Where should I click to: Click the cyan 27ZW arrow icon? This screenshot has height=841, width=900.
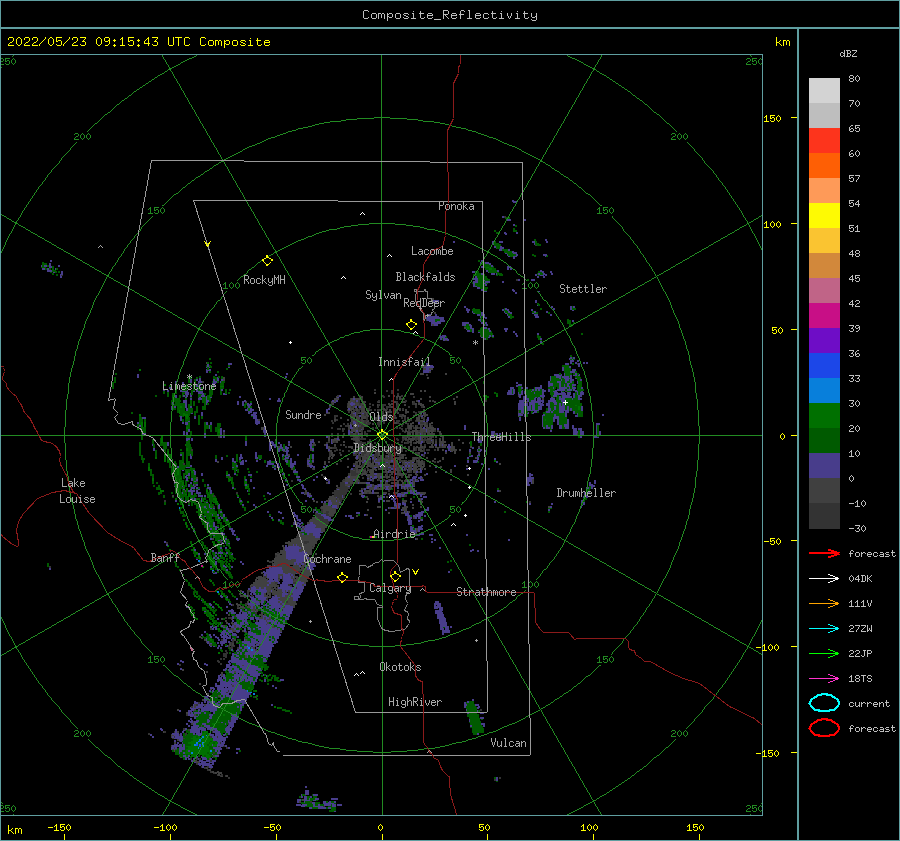824,629
